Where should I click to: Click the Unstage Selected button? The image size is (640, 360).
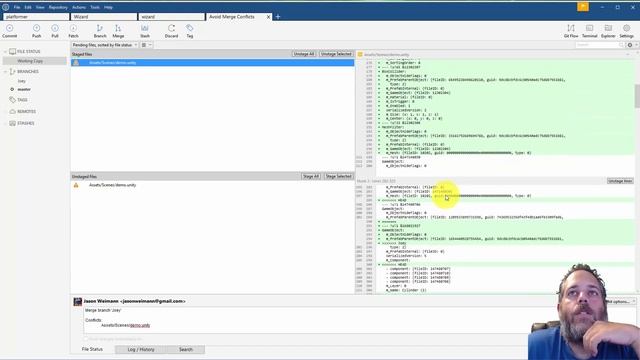336,54
